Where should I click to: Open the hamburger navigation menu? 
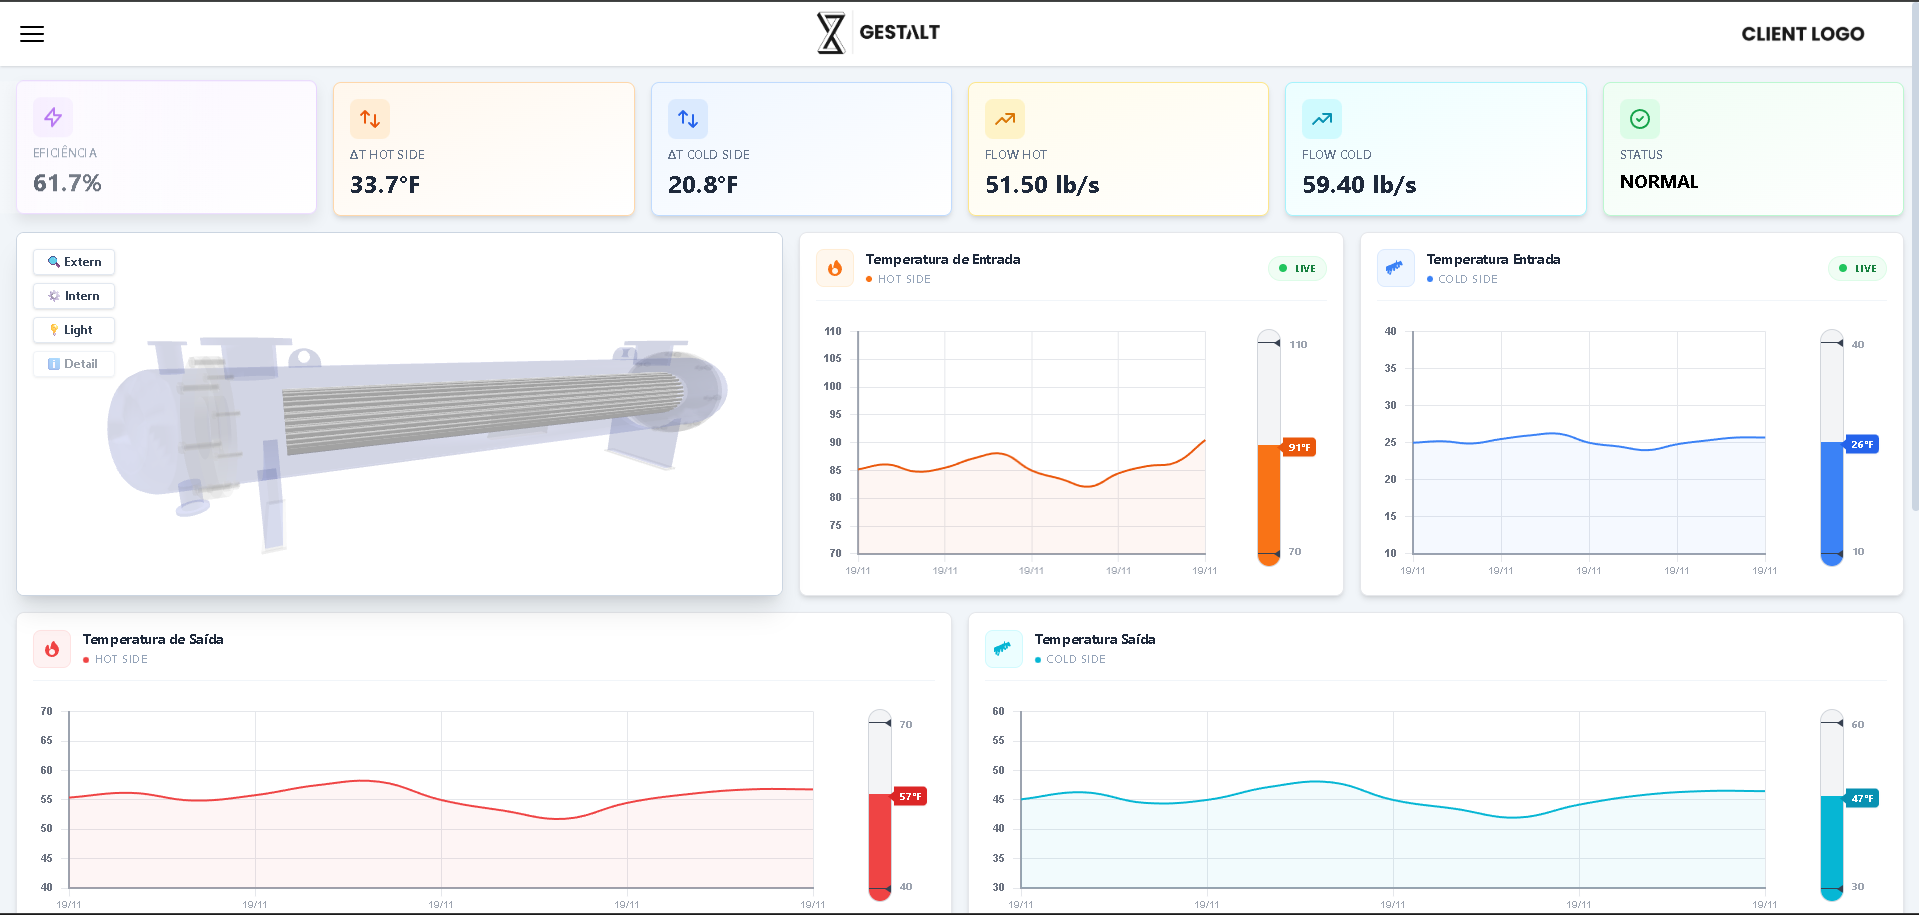(33, 33)
